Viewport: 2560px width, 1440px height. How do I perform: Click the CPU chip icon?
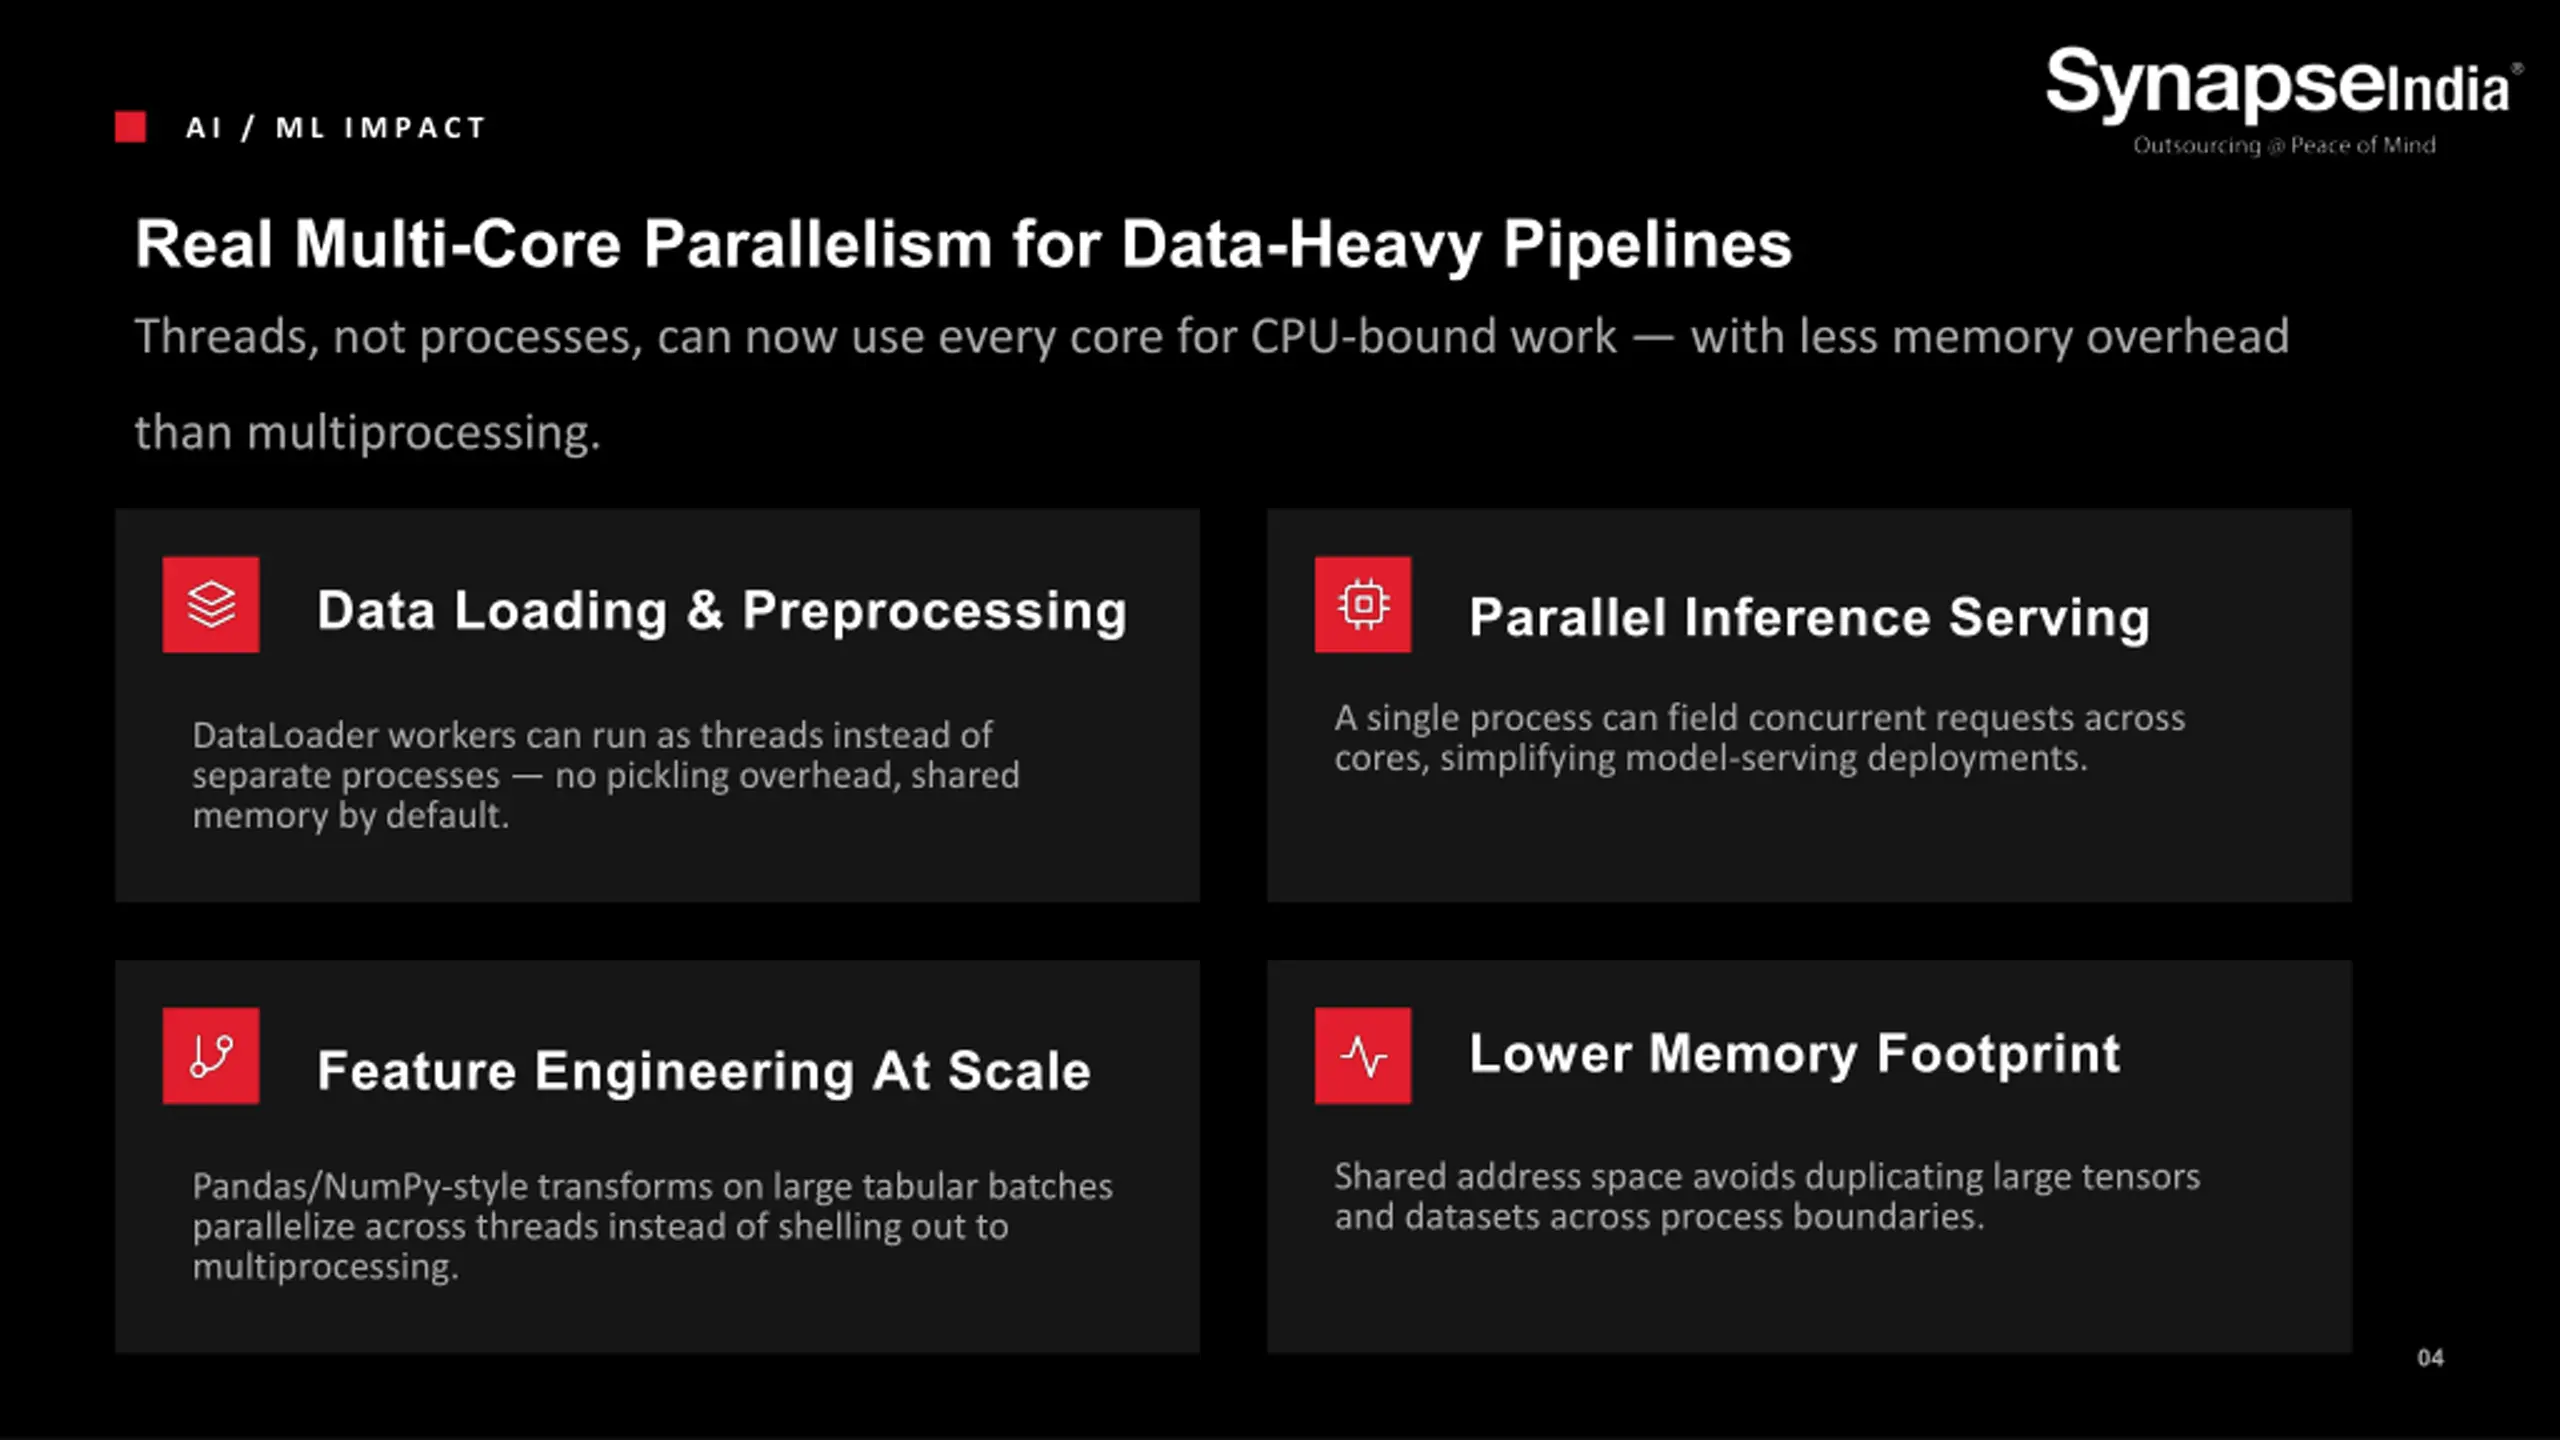[x=1363, y=605]
